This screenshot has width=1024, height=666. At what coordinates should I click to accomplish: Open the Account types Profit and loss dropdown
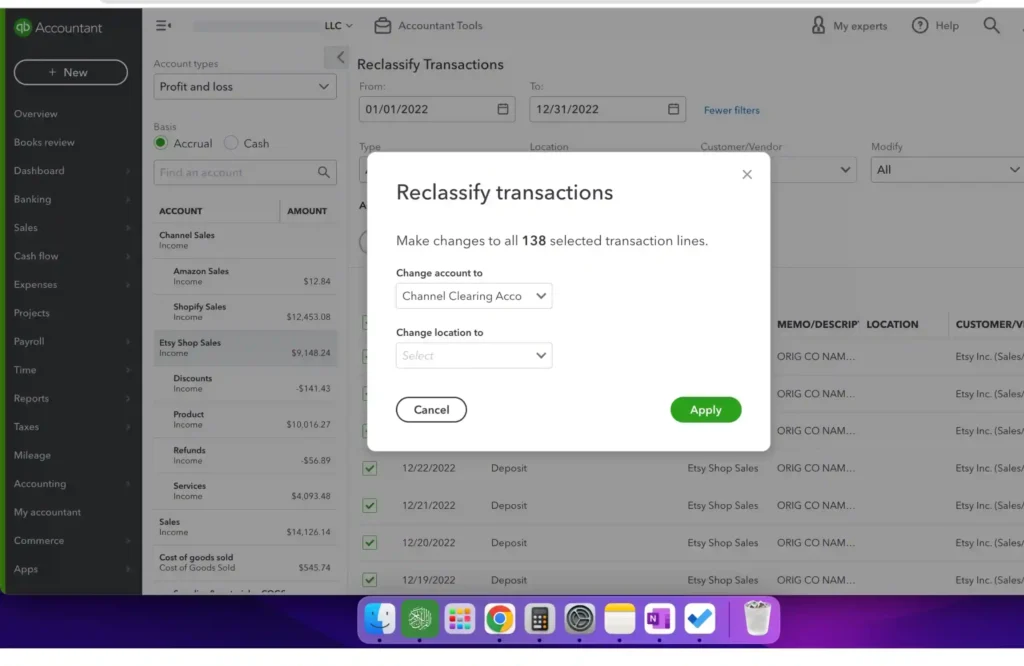245,87
